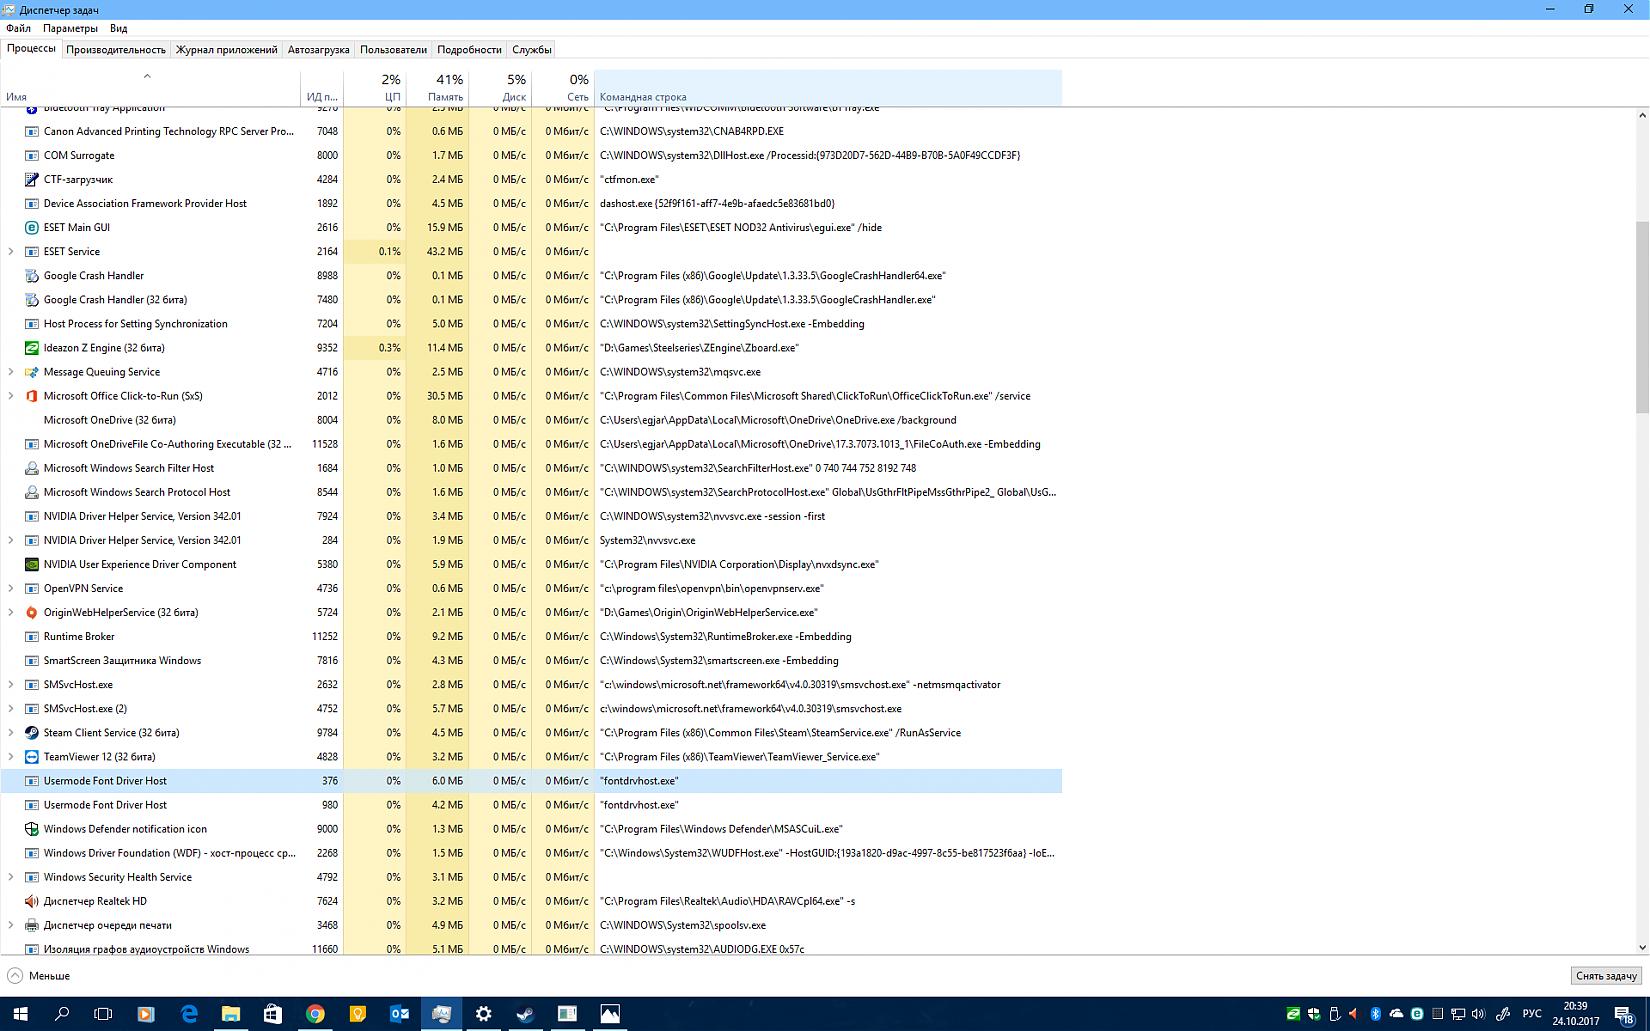This screenshot has width=1650, height=1031.
Task: Open Google Chrome from the taskbar
Action: (x=315, y=1014)
